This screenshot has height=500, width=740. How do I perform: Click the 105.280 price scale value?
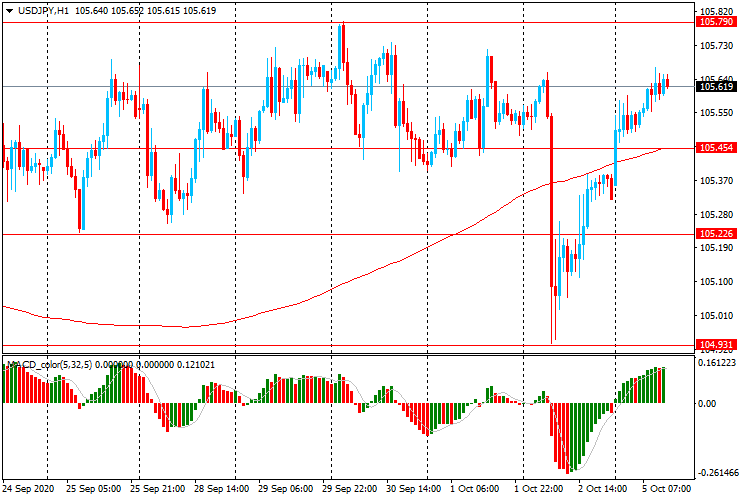pyautogui.click(x=716, y=215)
